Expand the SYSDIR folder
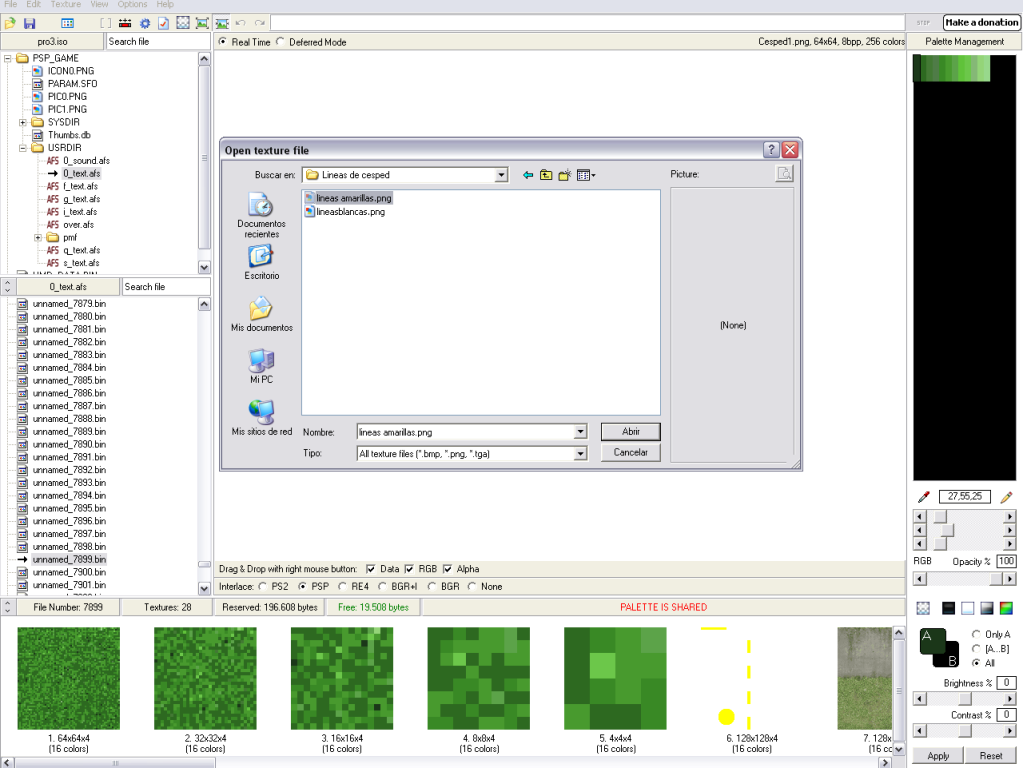 click(x=23, y=122)
